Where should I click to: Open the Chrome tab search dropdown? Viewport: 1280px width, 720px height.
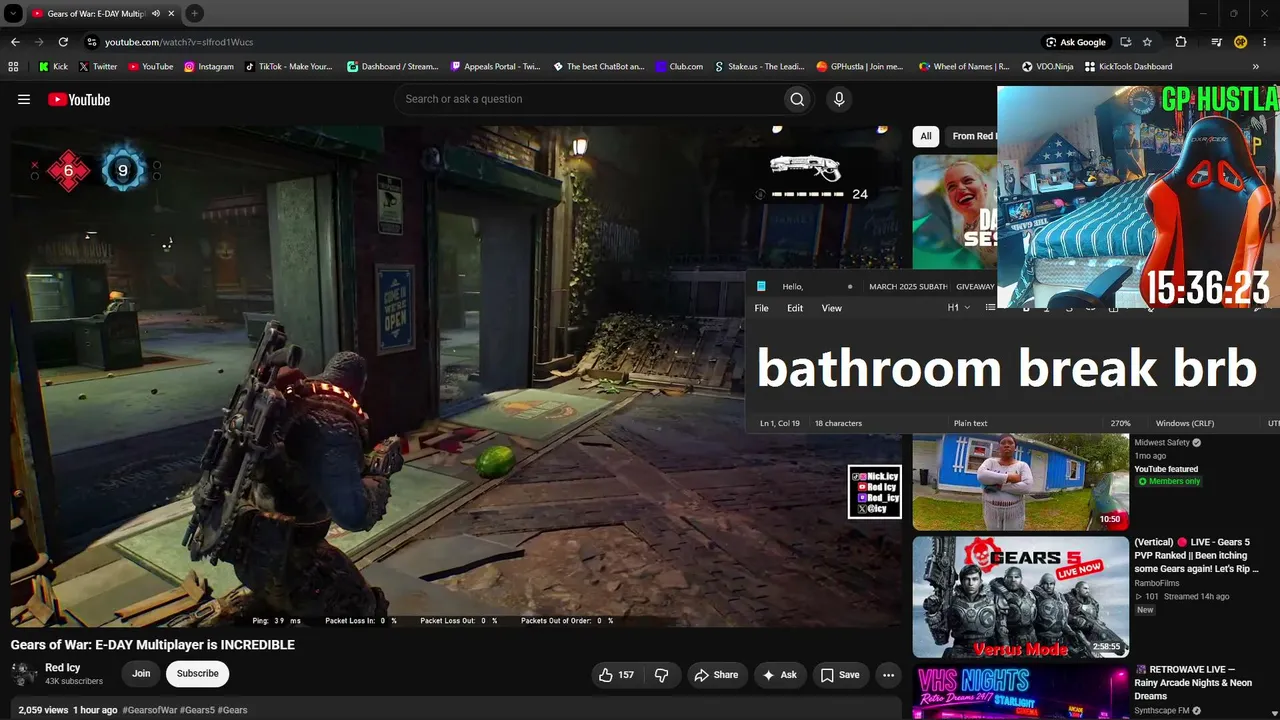(13, 13)
